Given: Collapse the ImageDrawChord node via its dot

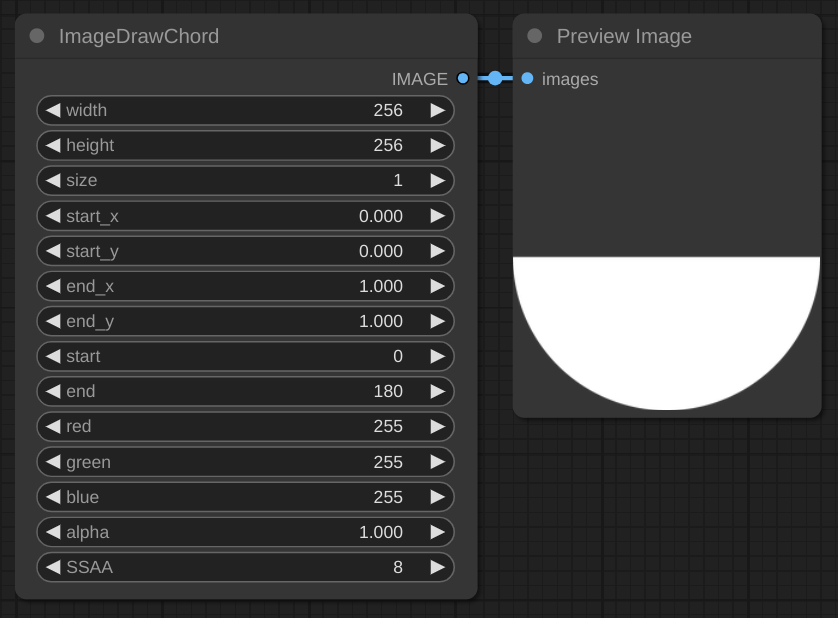Looking at the screenshot, I should pos(37,36).
